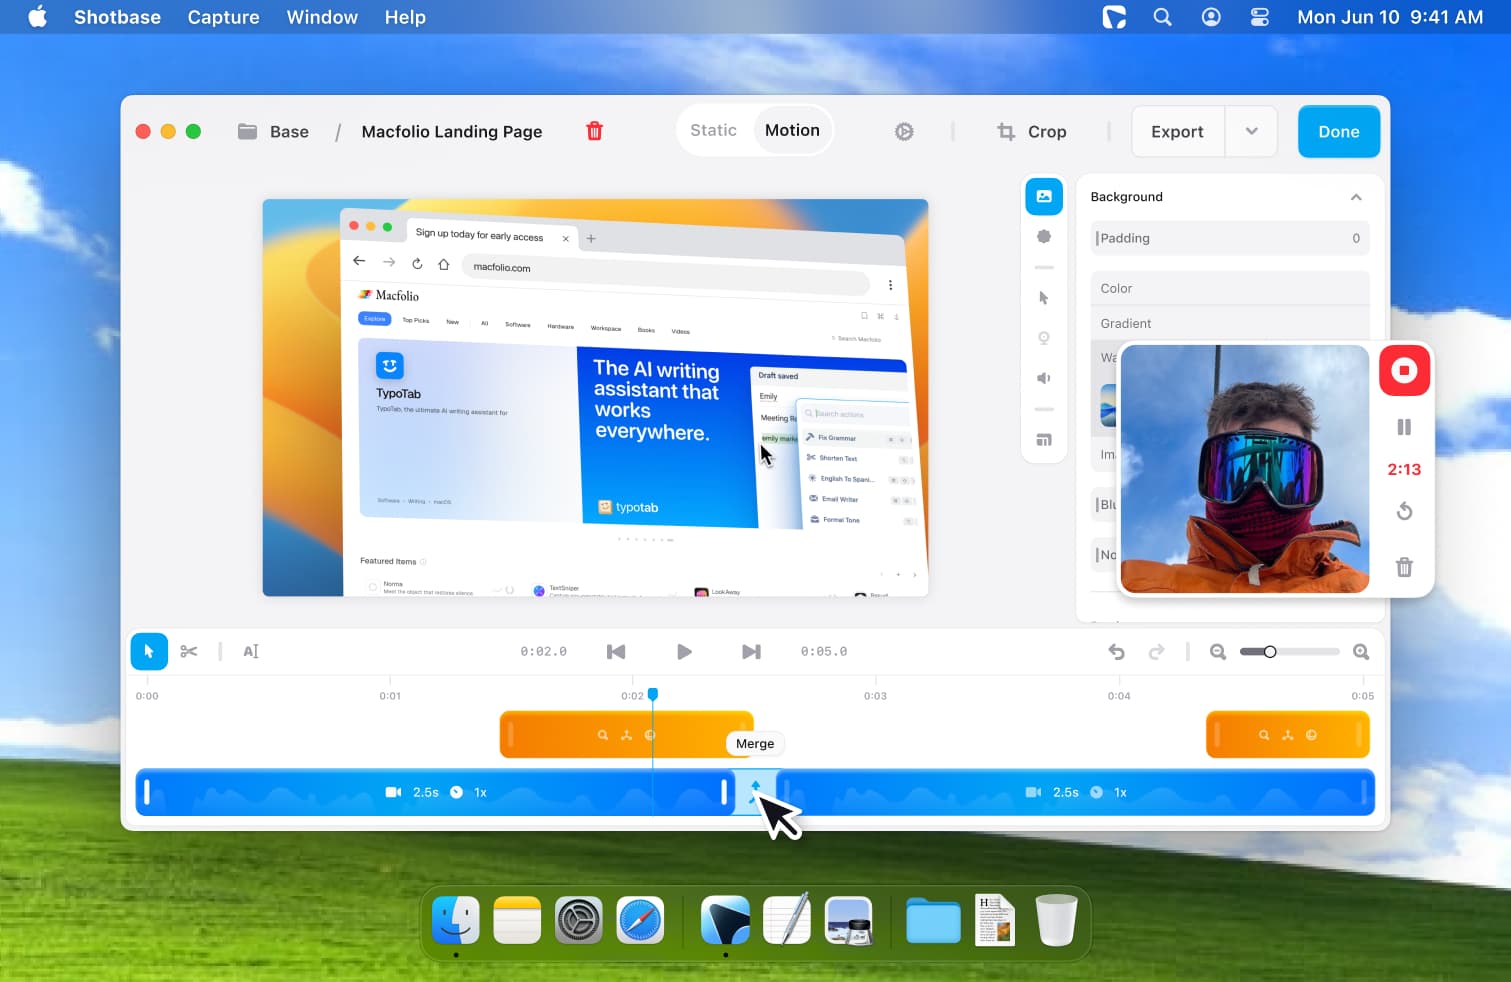Select the Color background option
Viewport: 1511px width, 982px height.
click(x=1229, y=288)
